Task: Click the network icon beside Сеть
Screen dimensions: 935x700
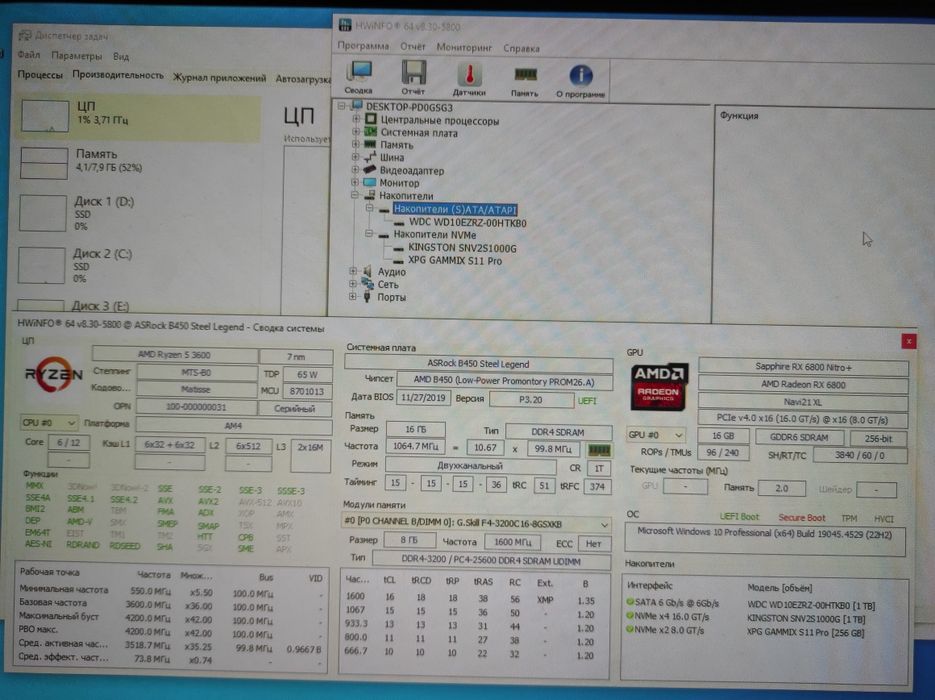Action: [367, 284]
